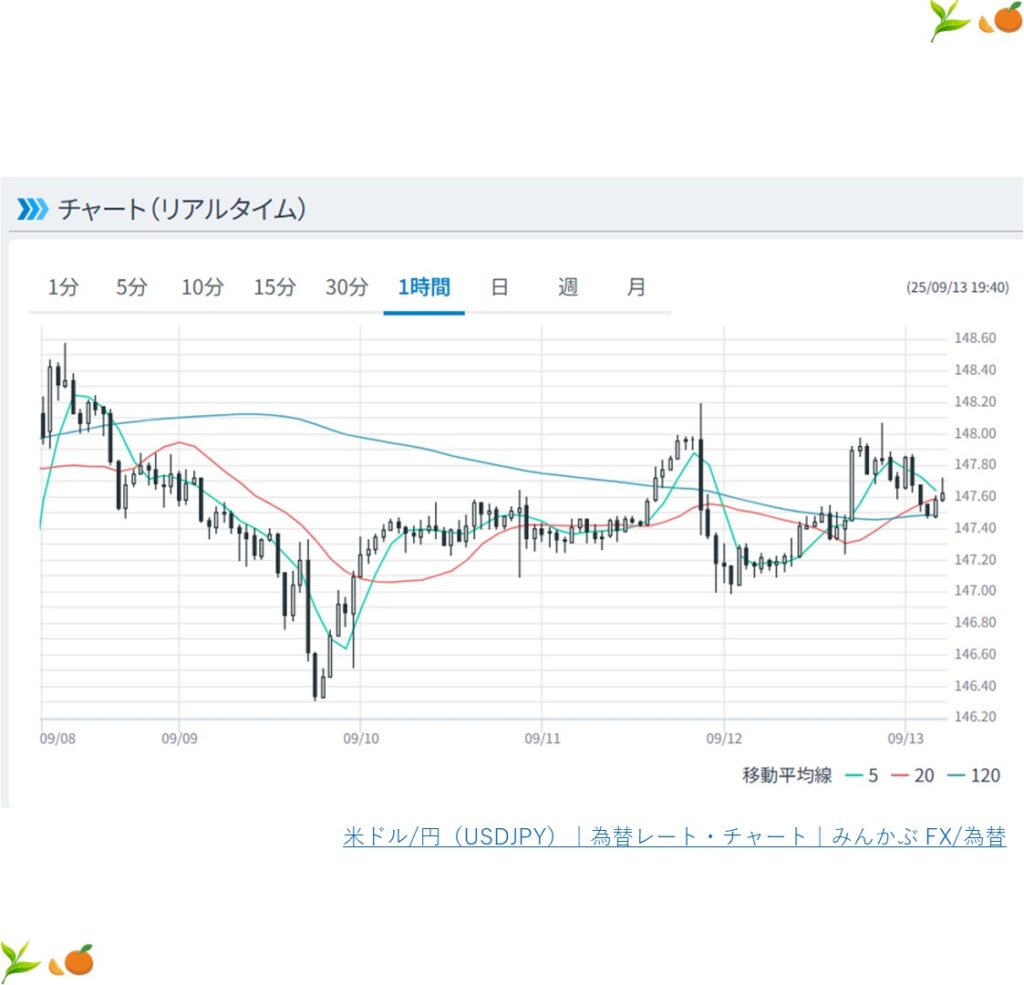The width and height of the screenshot is (1024, 985).
Task: Choose the 10分 chart interval
Action: click(x=202, y=288)
